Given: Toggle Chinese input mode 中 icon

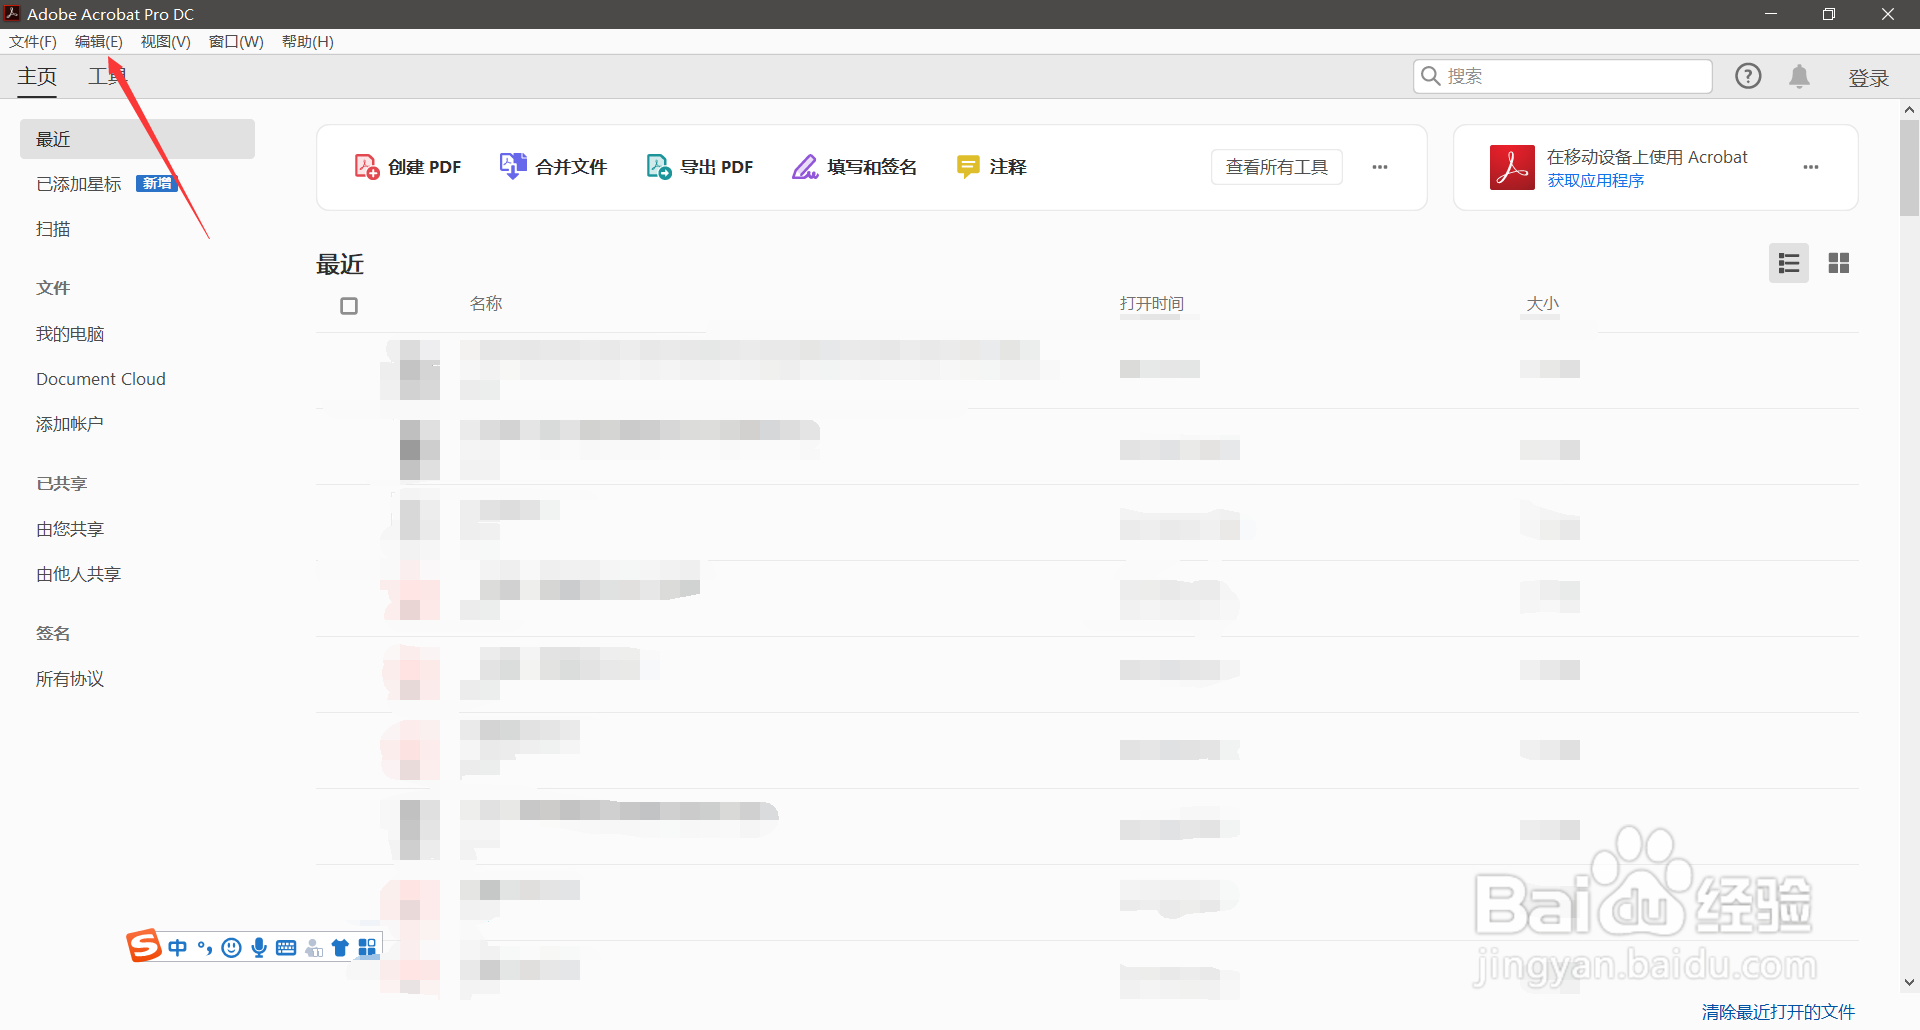Looking at the screenshot, I should 178,947.
